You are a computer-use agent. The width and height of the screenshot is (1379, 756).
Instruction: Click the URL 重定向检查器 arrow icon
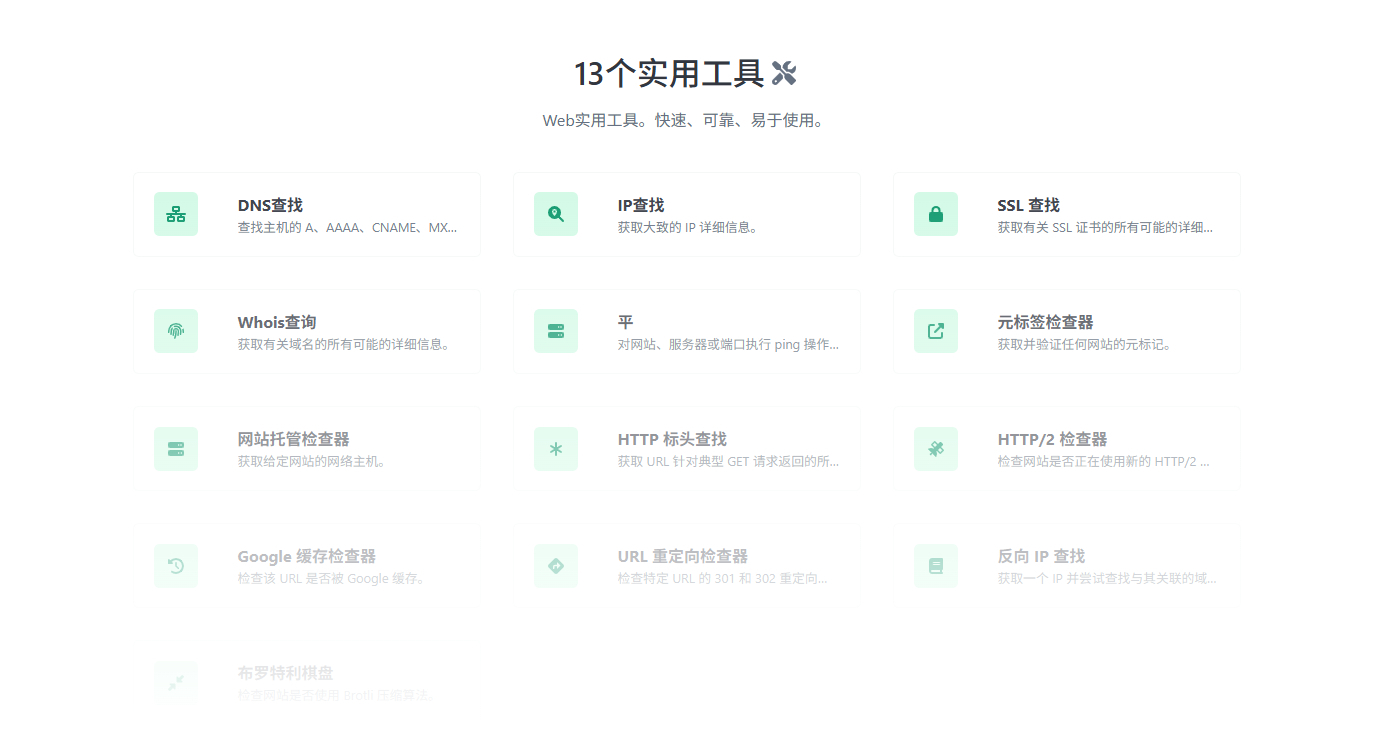(x=556, y=566)
